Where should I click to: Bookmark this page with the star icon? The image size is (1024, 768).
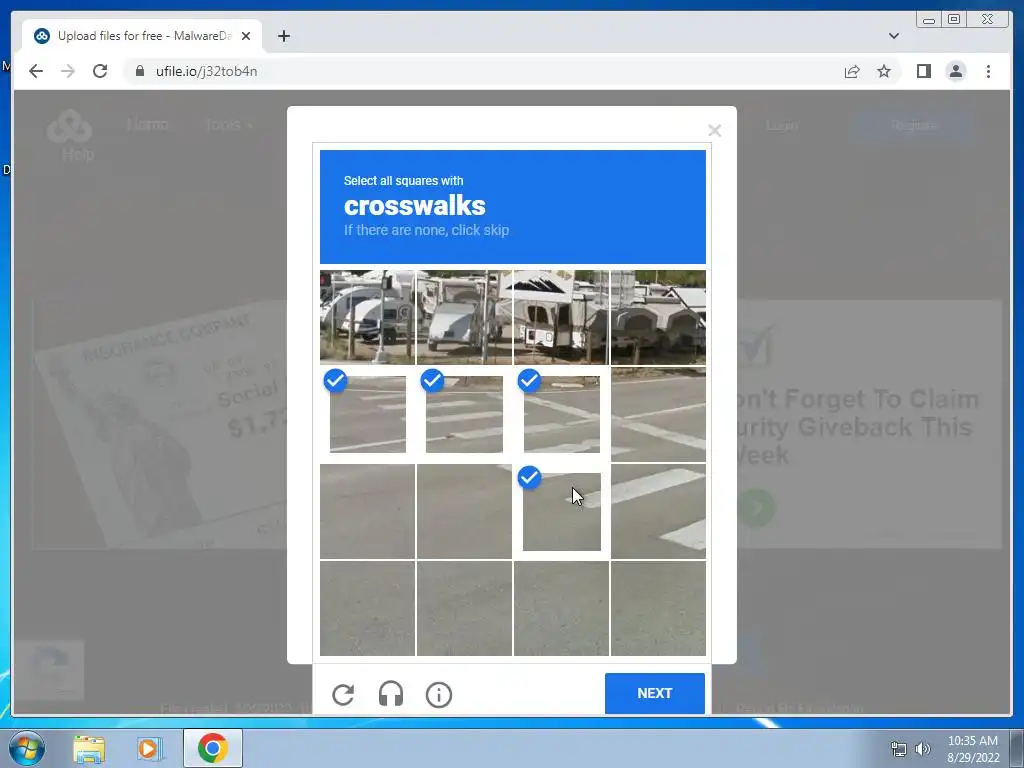884,71
